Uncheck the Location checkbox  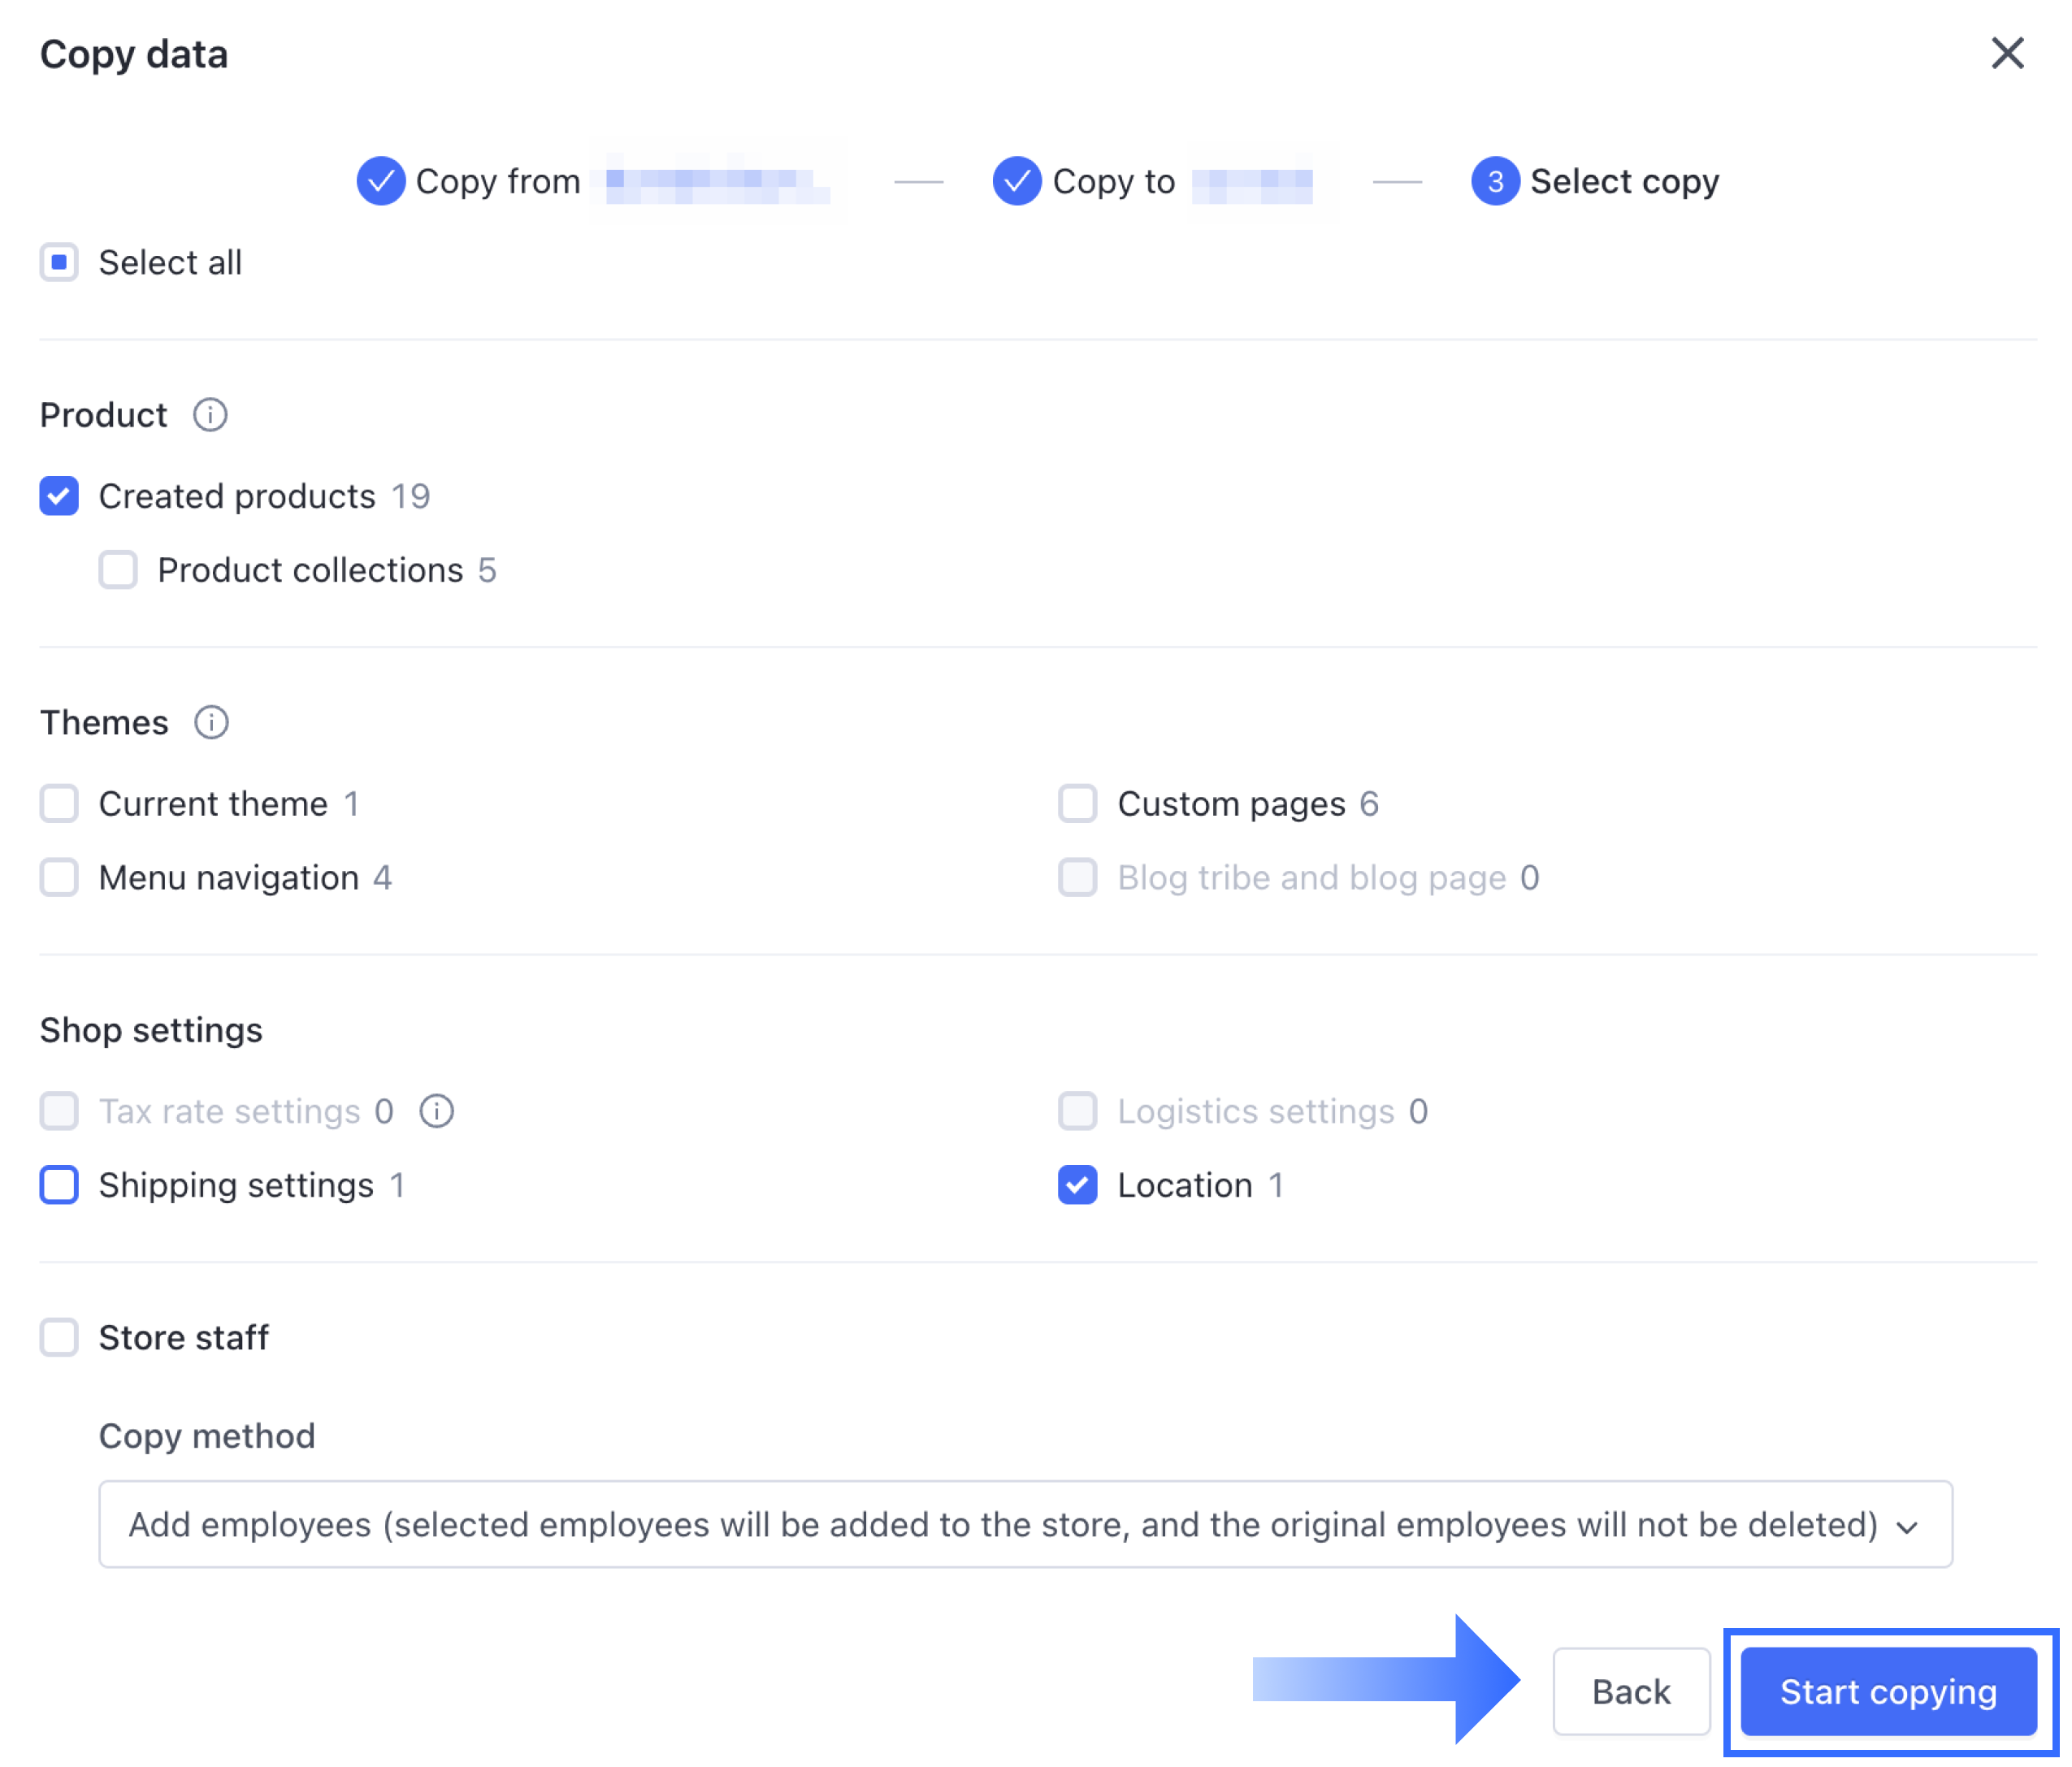pyautogui.click(x=1078, y=1185)
